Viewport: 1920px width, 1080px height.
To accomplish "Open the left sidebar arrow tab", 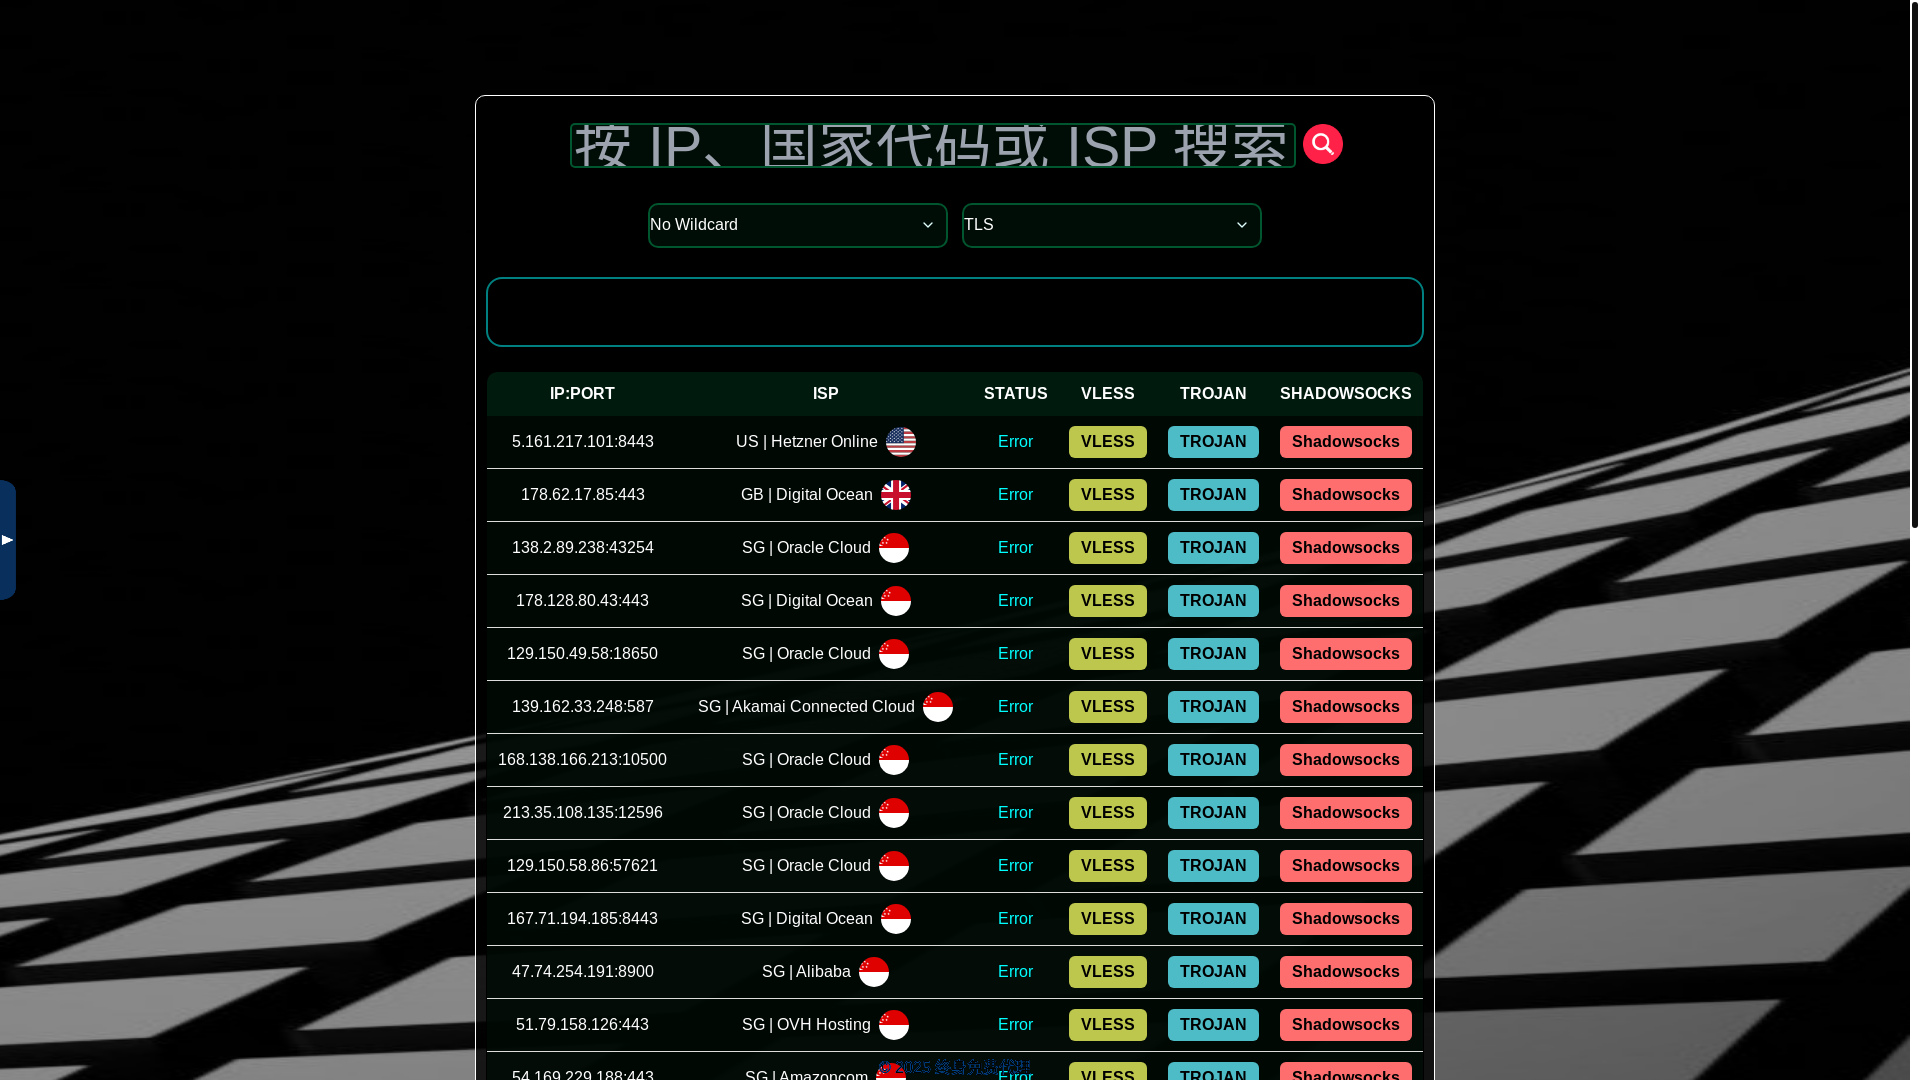I will [x=7, y=540].
